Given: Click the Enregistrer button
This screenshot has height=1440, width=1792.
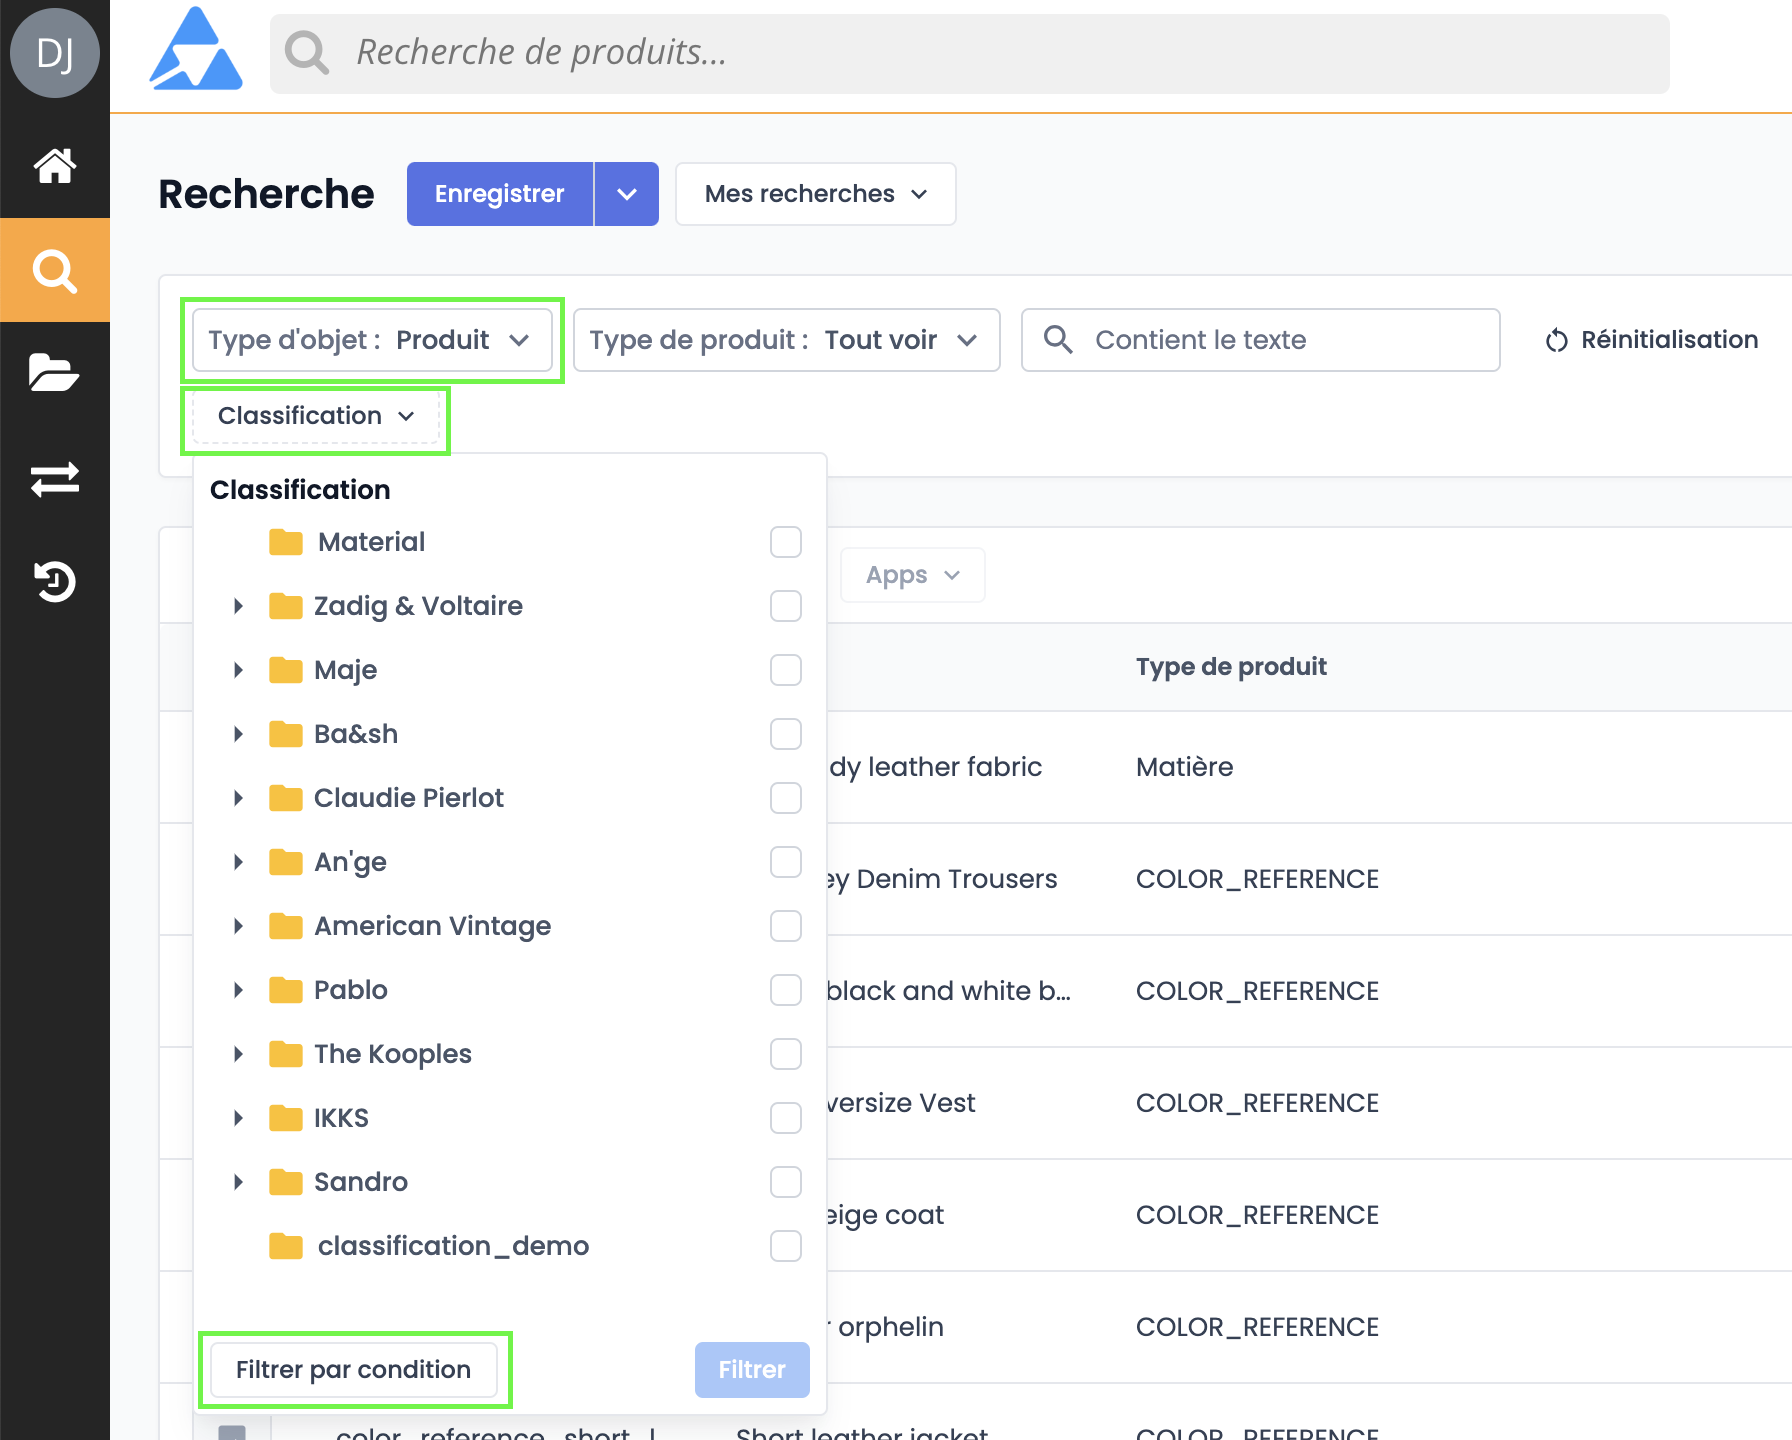Looking at the screenshot, I should [500, 194].
